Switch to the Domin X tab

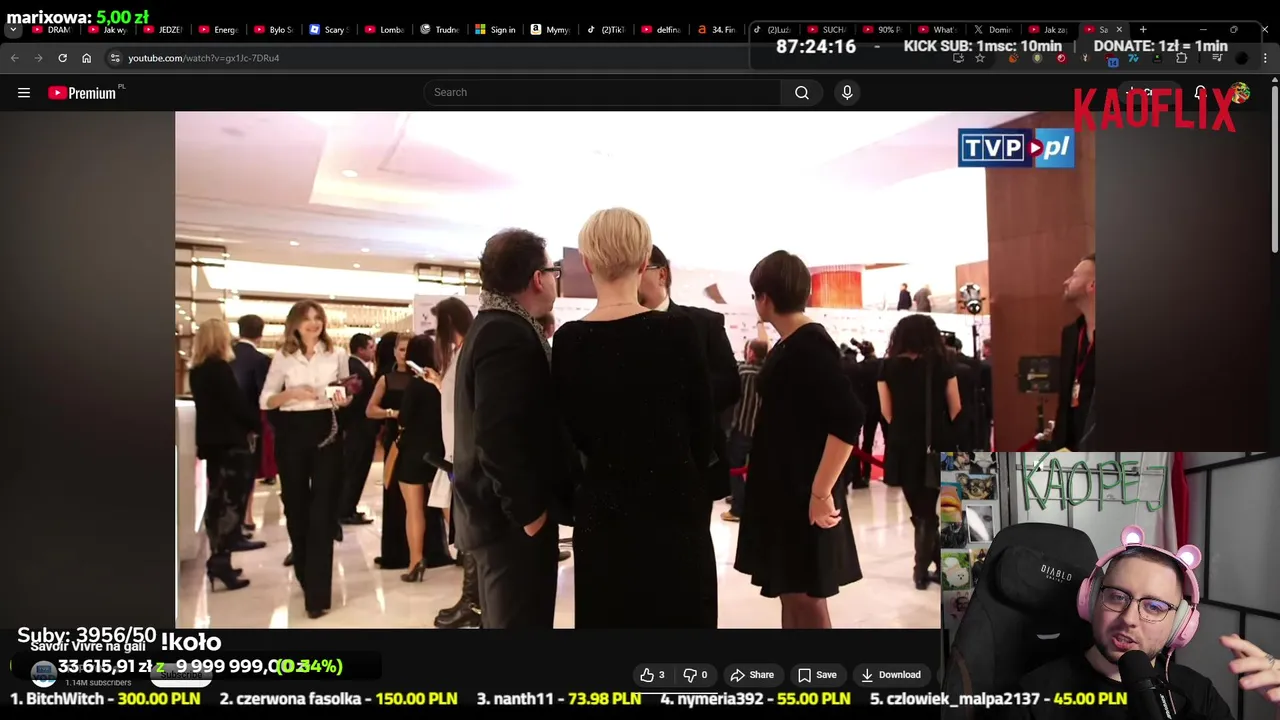pos(993,30)
